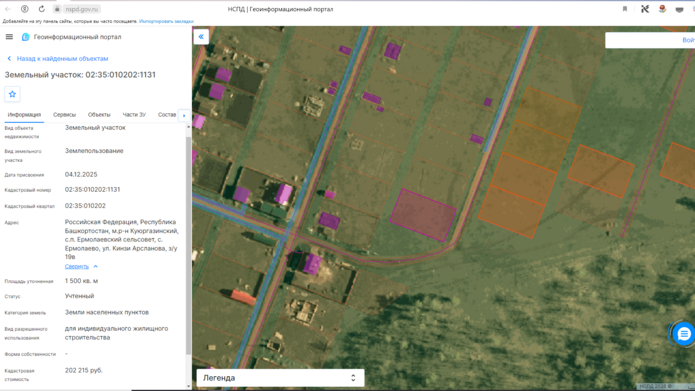
Task: Collapse side panel with double chevron button
Action: [201, 37]
